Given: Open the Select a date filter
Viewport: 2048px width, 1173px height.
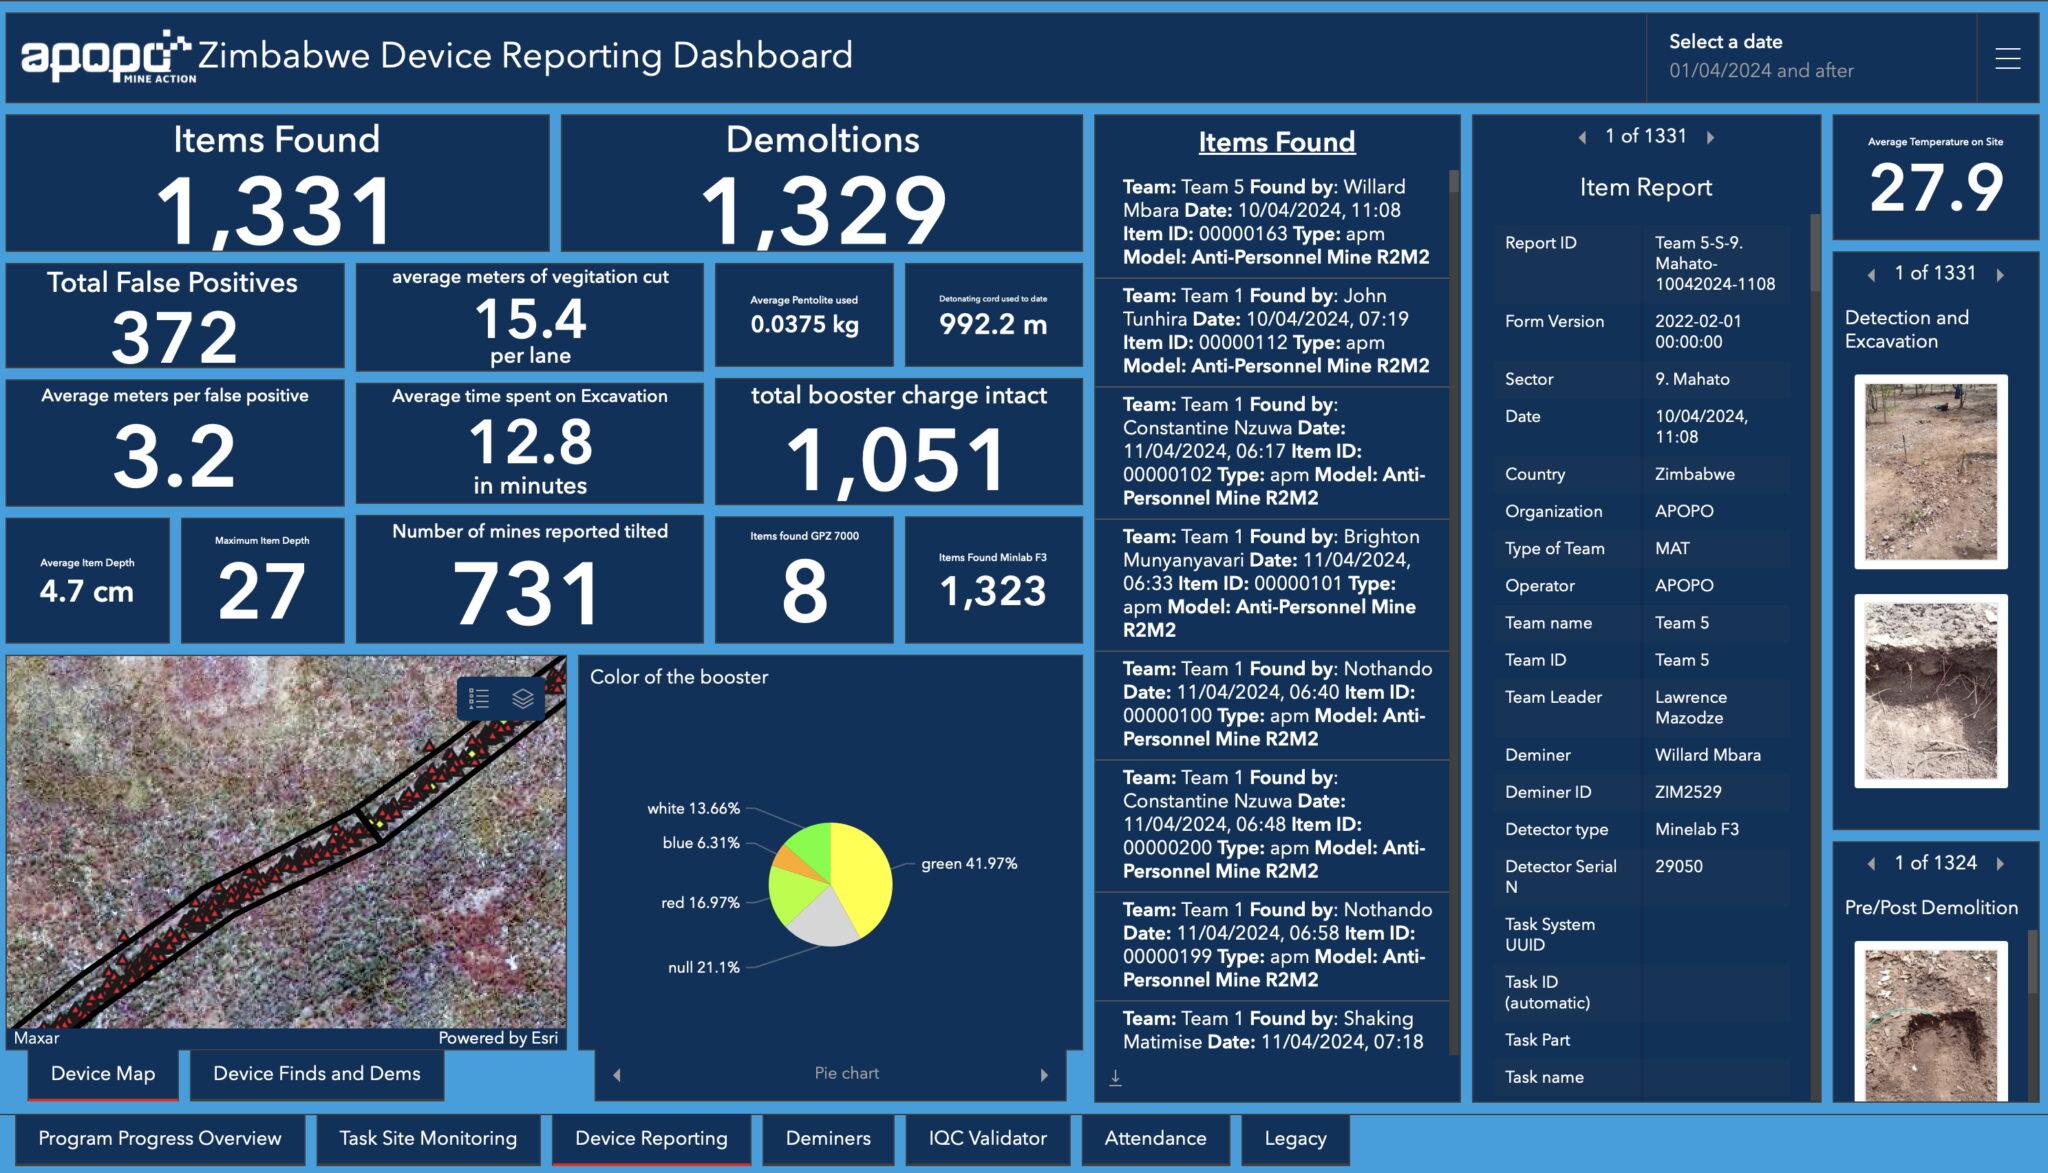Looking at the screenshot, I should click(x=1811, y=57).
